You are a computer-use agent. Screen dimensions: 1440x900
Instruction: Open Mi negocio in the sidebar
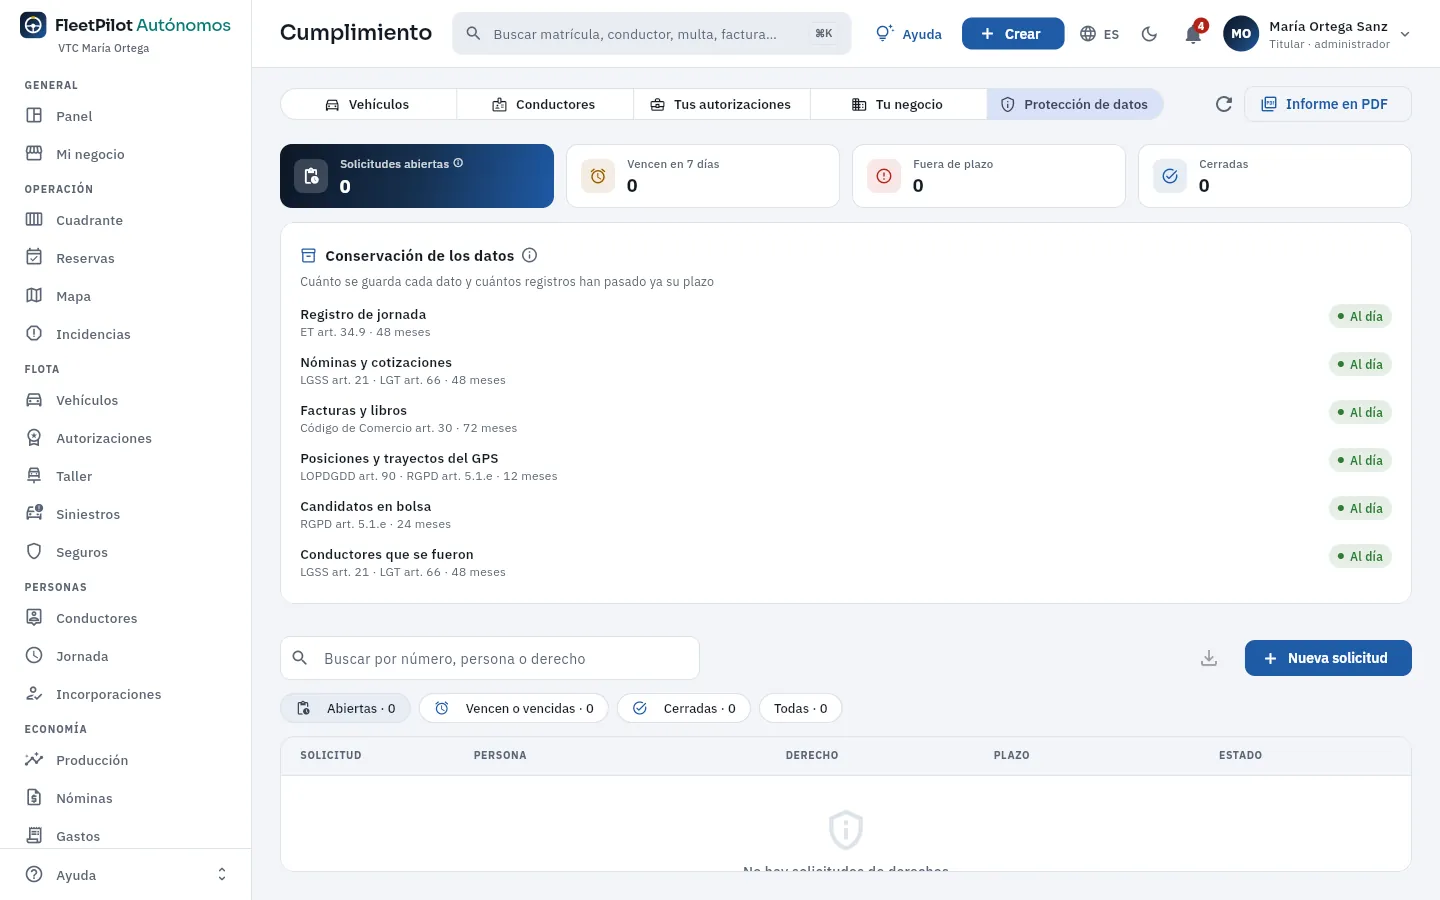[x=125, y=154]
